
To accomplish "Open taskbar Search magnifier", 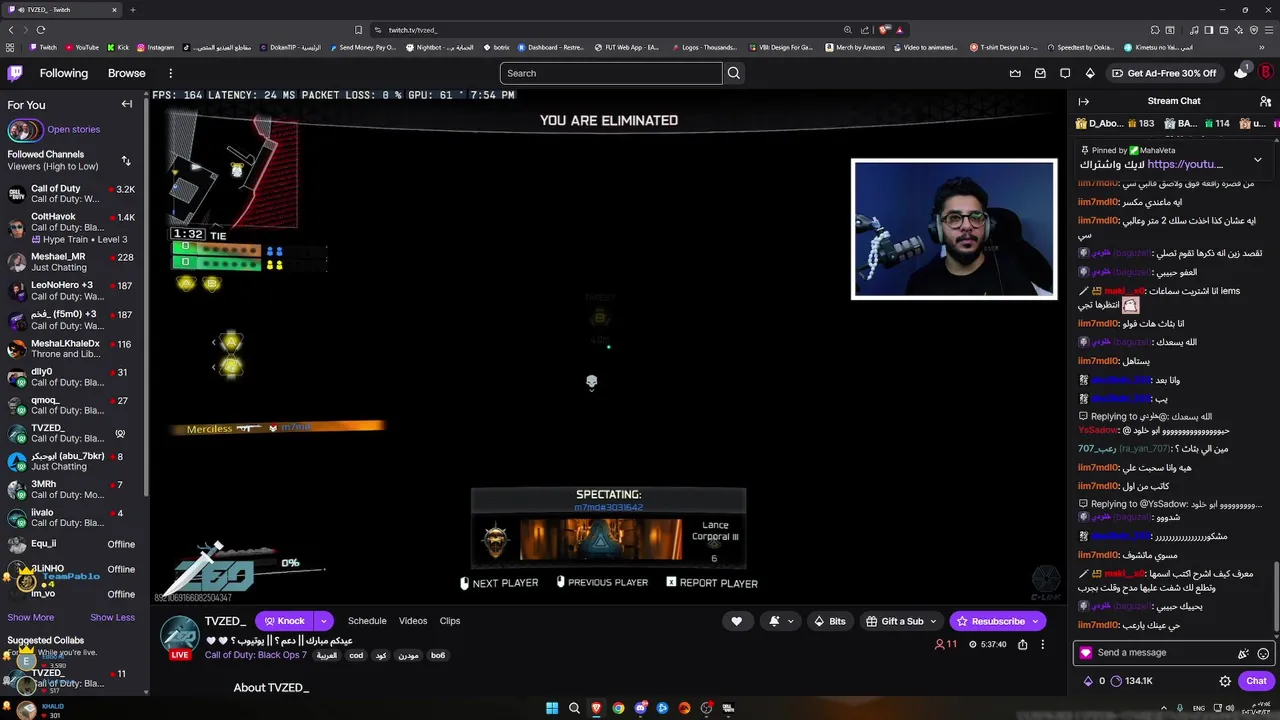I will (574, 708).
